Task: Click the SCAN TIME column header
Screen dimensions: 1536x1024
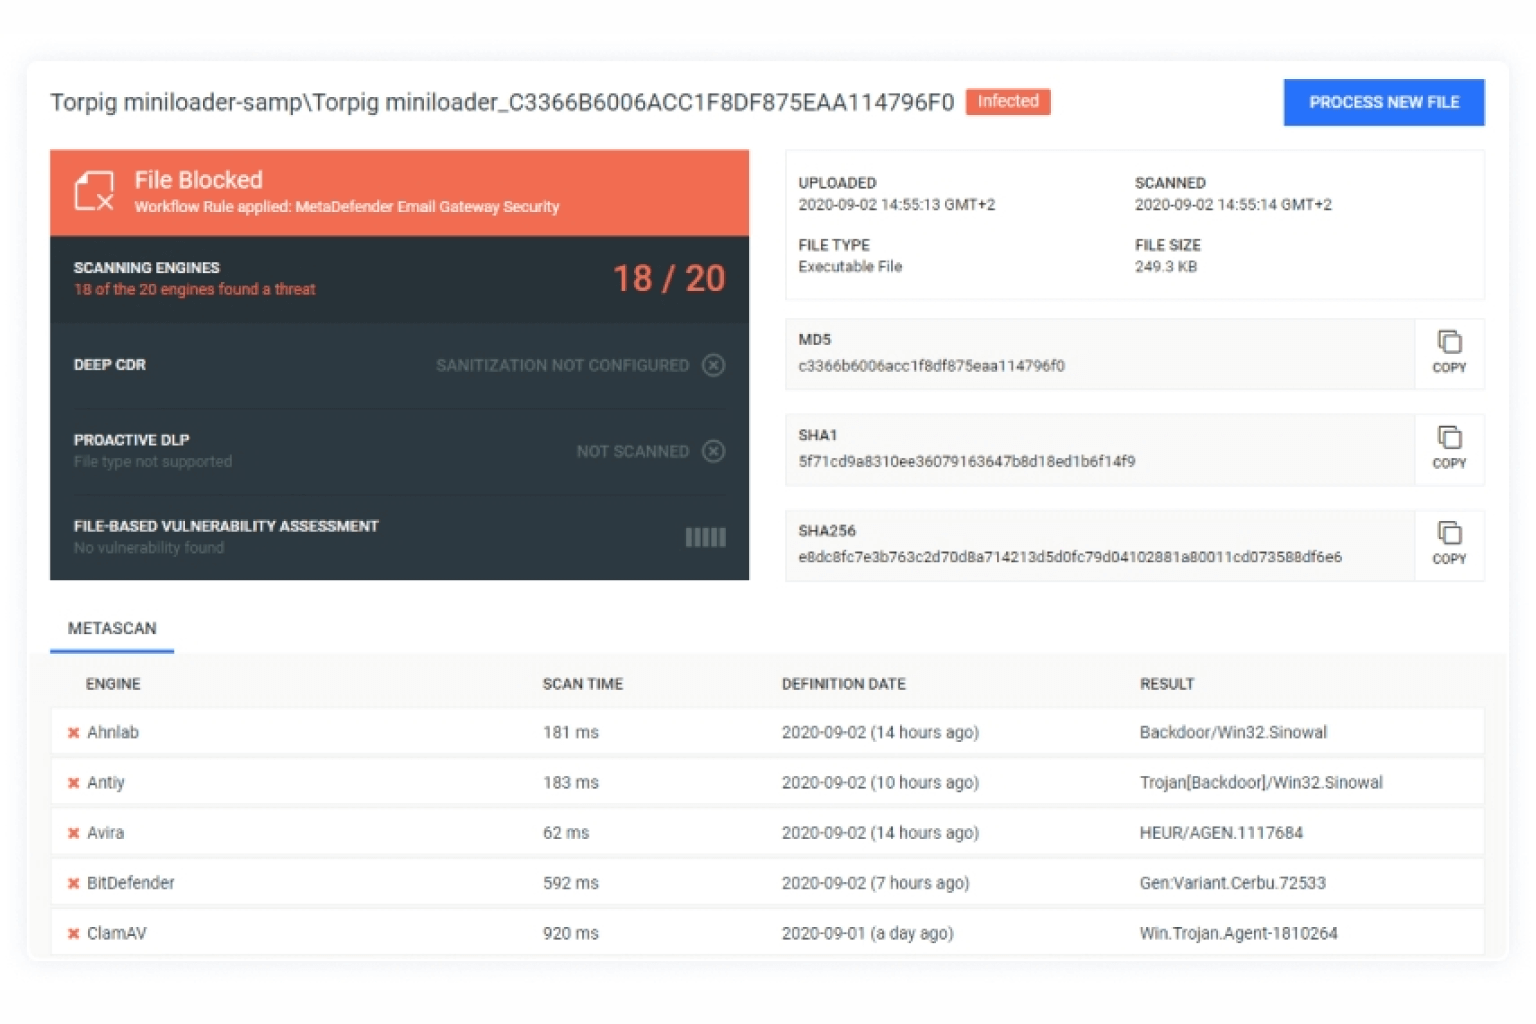Action: pyautogui.click(x=582, y=684)
